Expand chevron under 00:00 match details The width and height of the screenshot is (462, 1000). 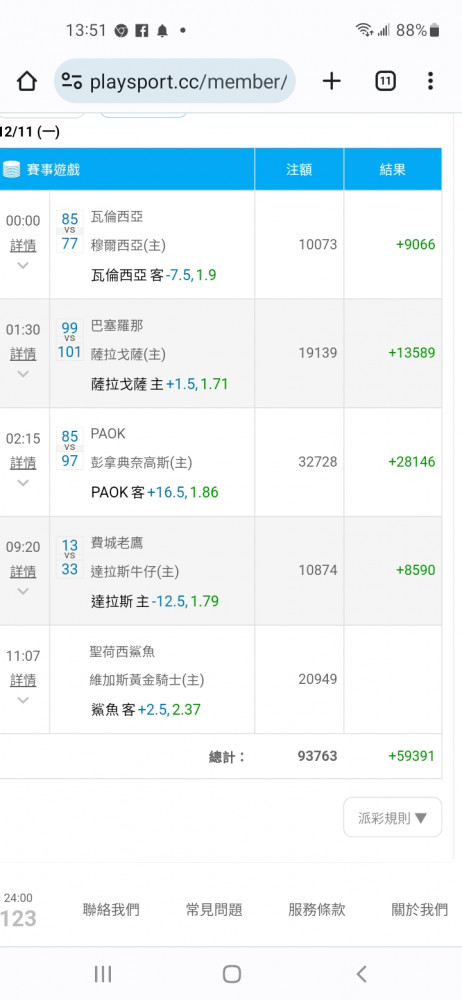pyautogui.click(x=23, y=265)
